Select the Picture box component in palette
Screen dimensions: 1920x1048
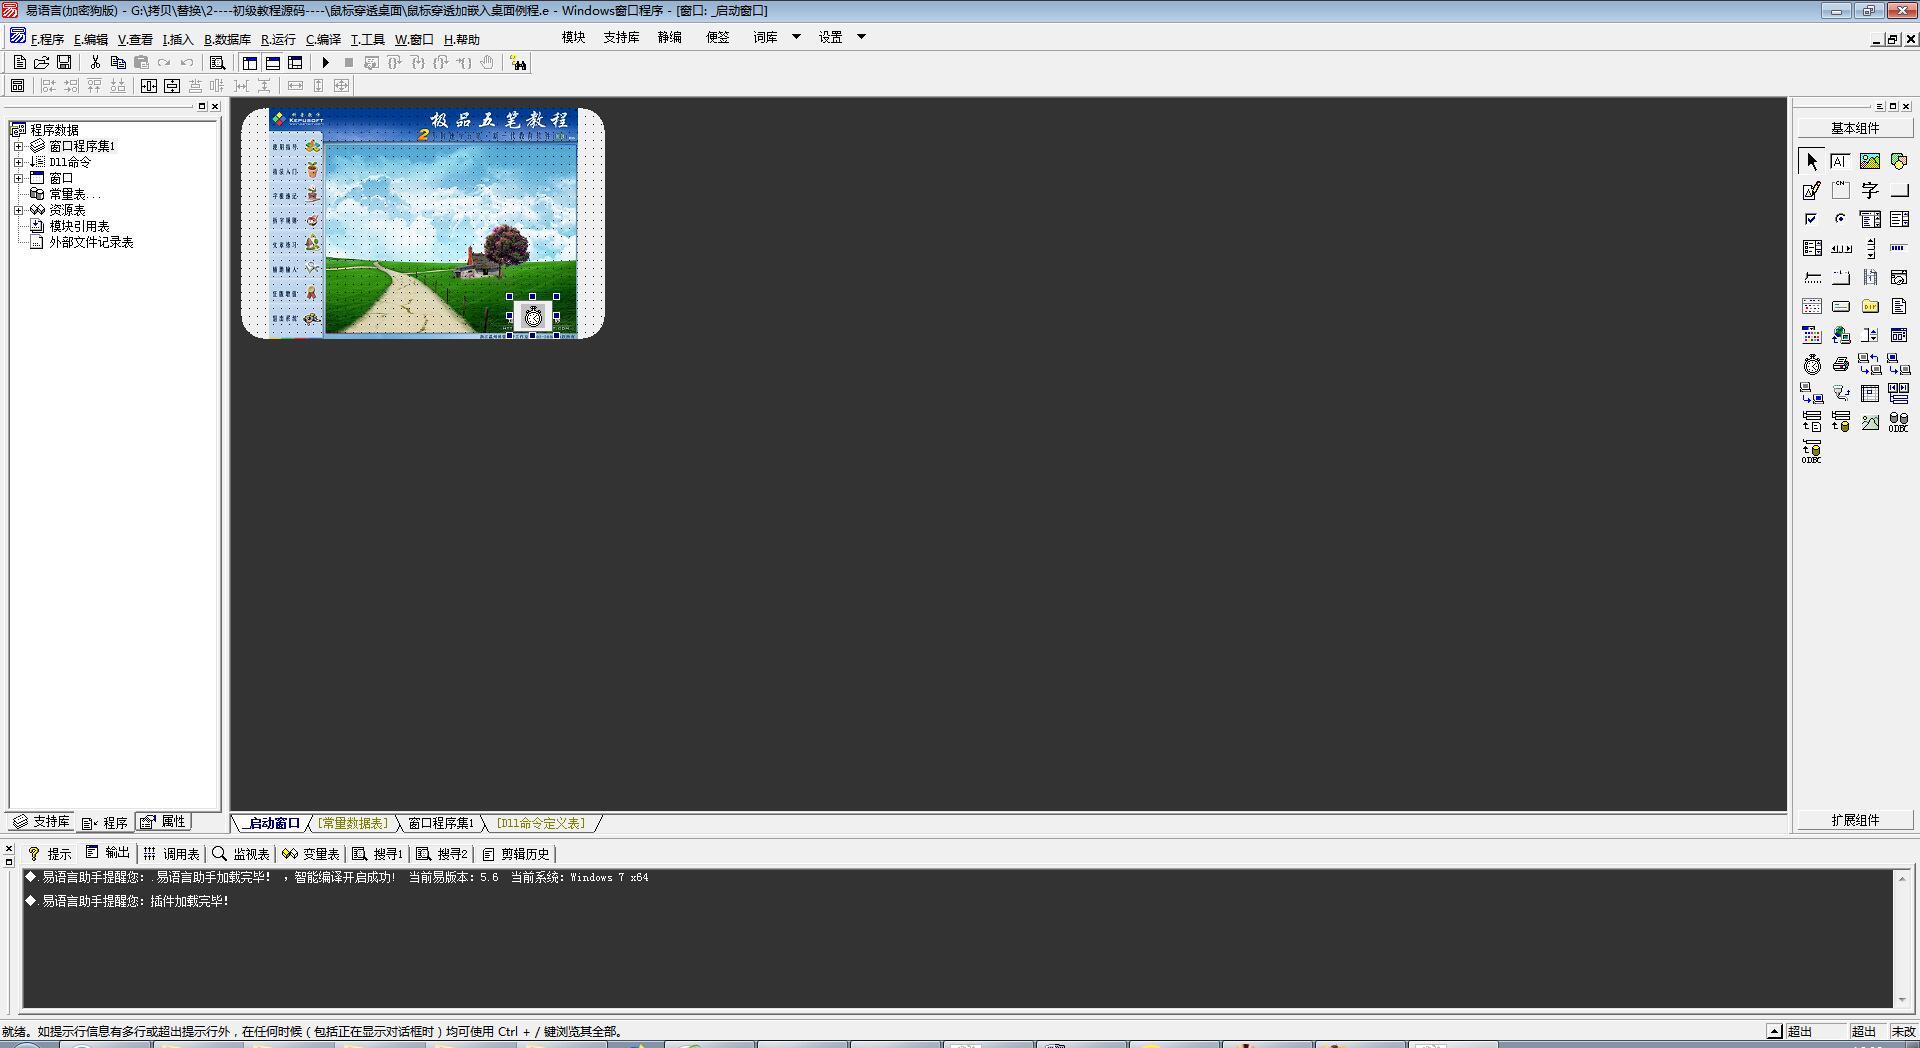tap(1869, 161)
